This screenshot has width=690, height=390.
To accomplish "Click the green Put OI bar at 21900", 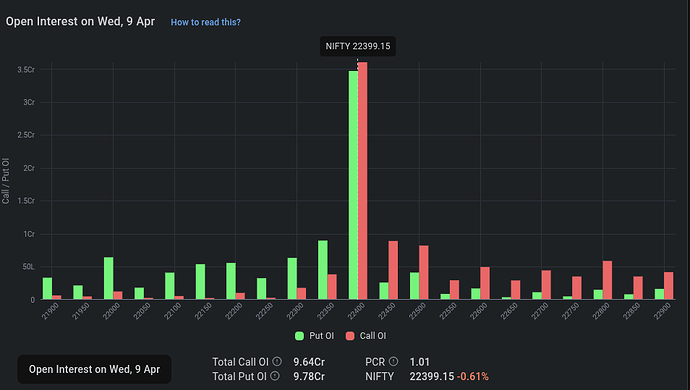I will click(48, 289).
